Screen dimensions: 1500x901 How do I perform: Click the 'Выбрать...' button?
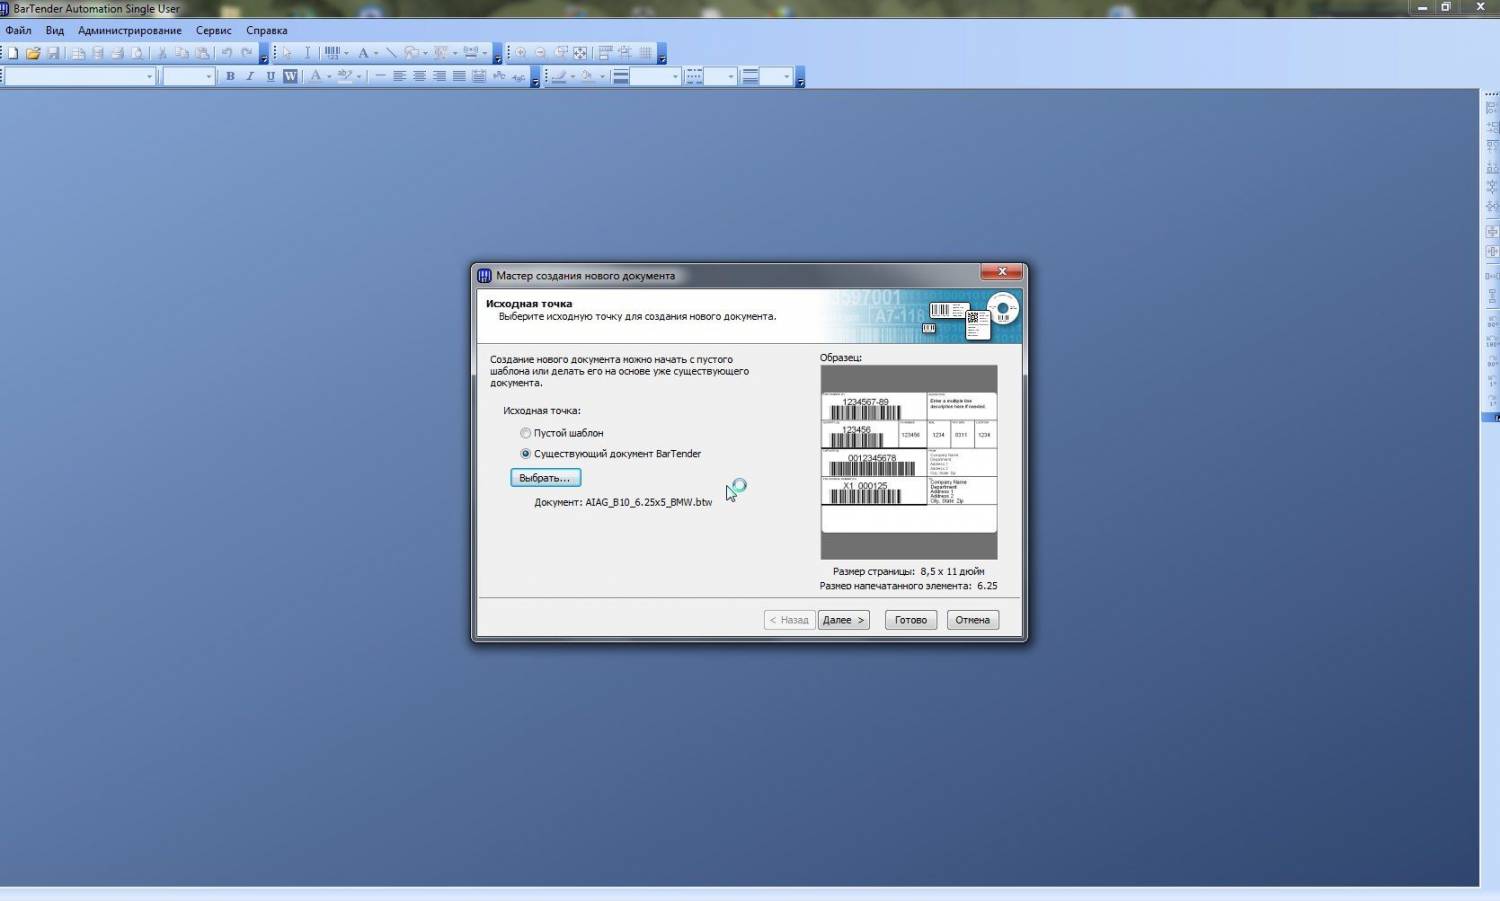pos(545,478)
